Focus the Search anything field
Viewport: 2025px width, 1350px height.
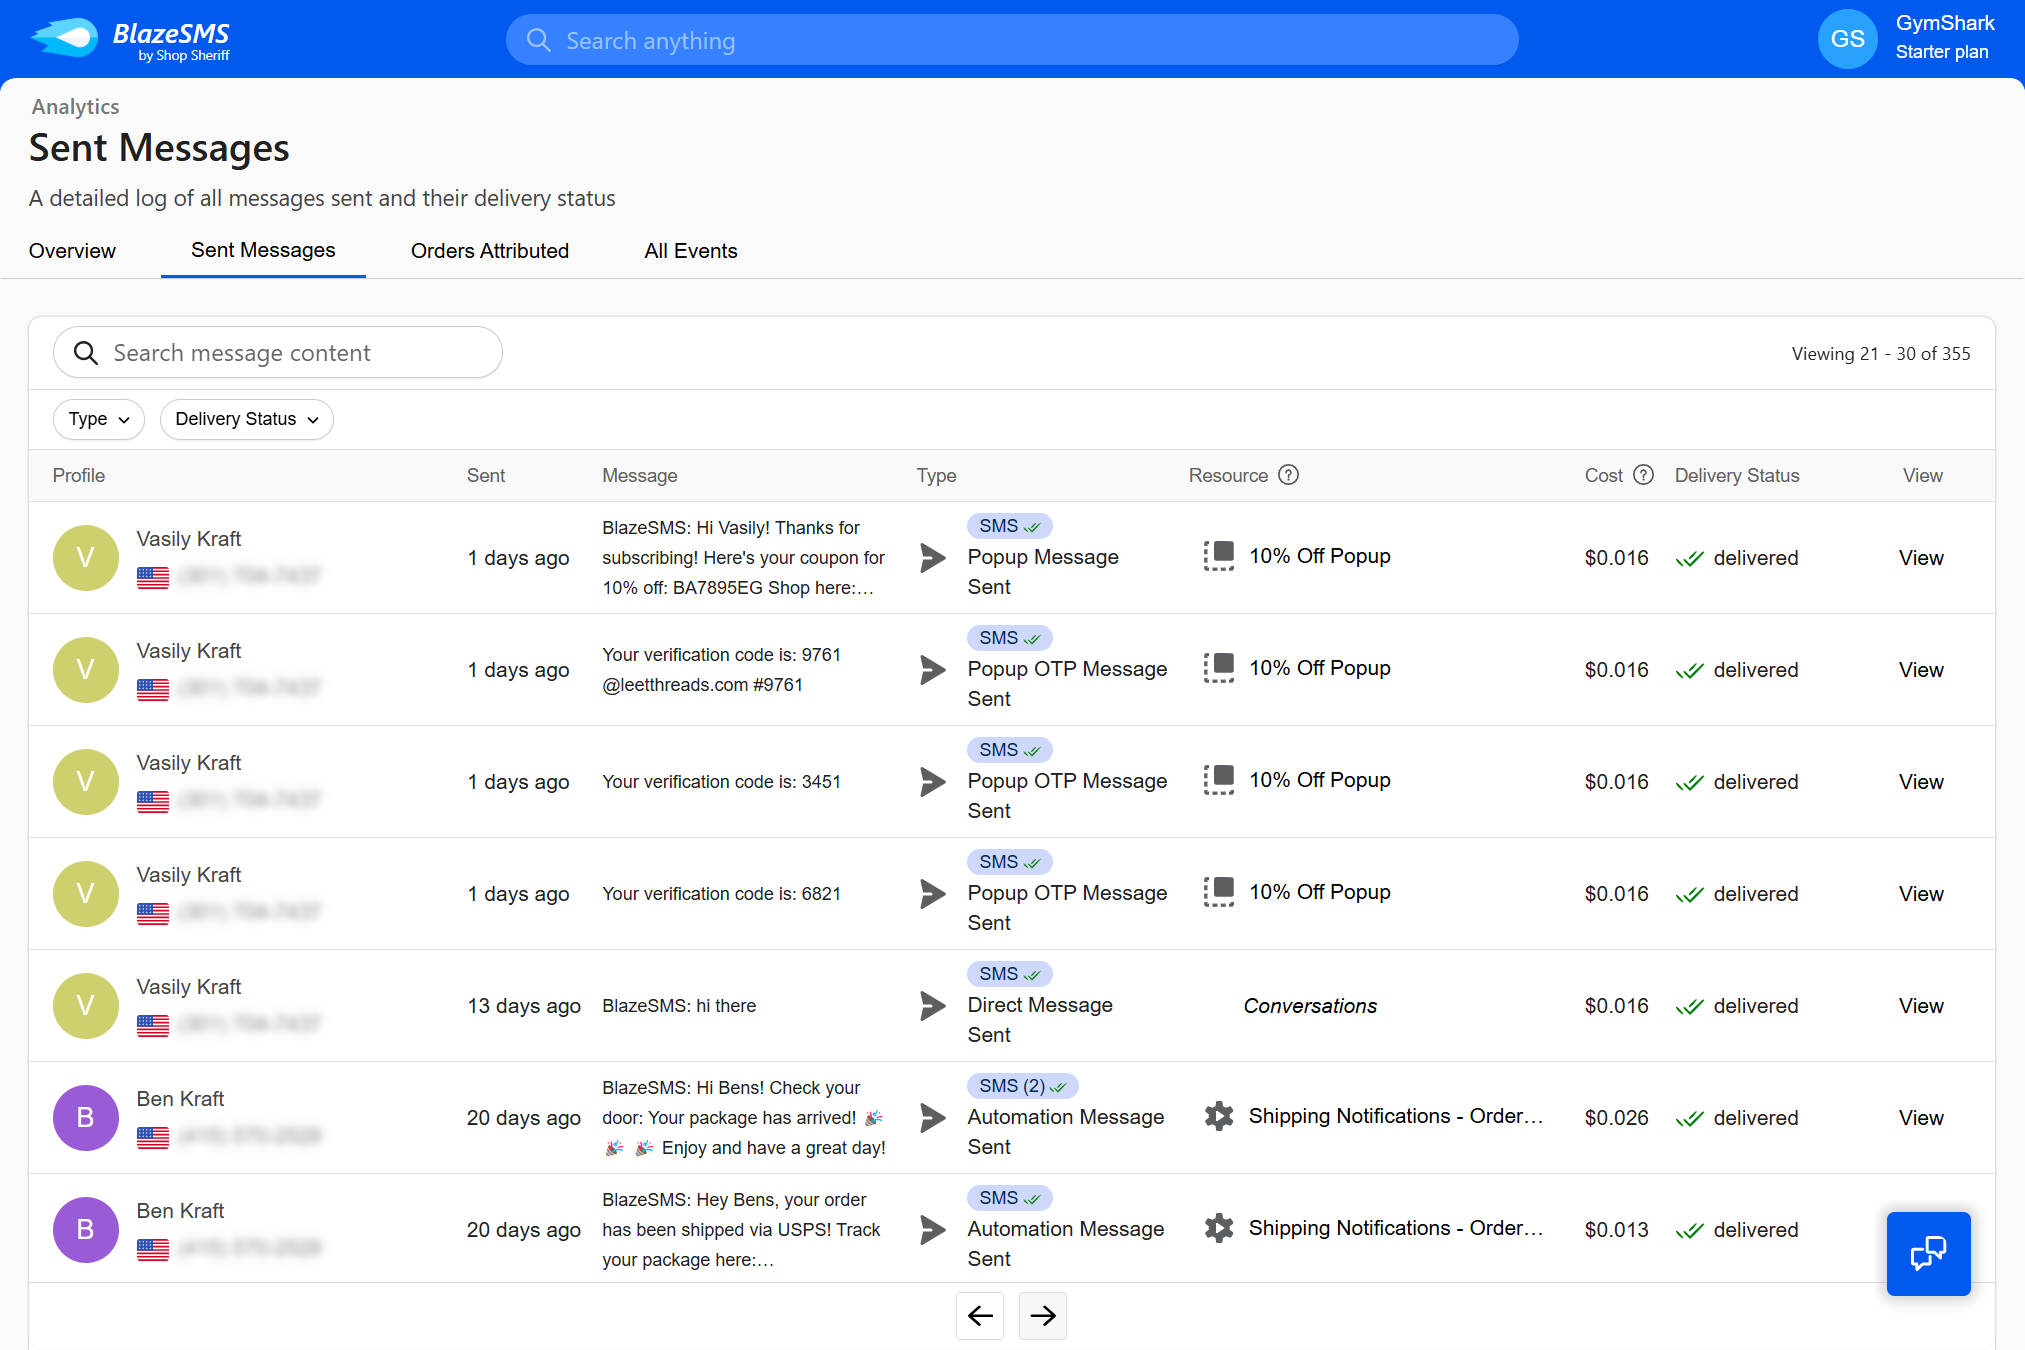pyautogui.click(x=1012, y=40)
